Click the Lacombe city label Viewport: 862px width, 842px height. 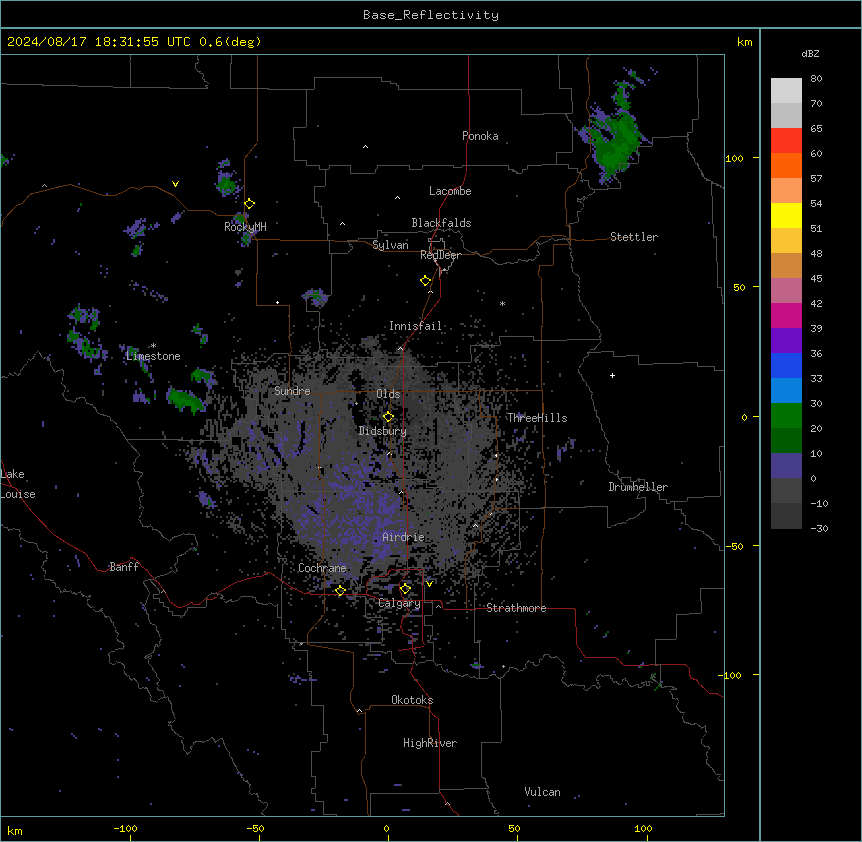(450, 191)
